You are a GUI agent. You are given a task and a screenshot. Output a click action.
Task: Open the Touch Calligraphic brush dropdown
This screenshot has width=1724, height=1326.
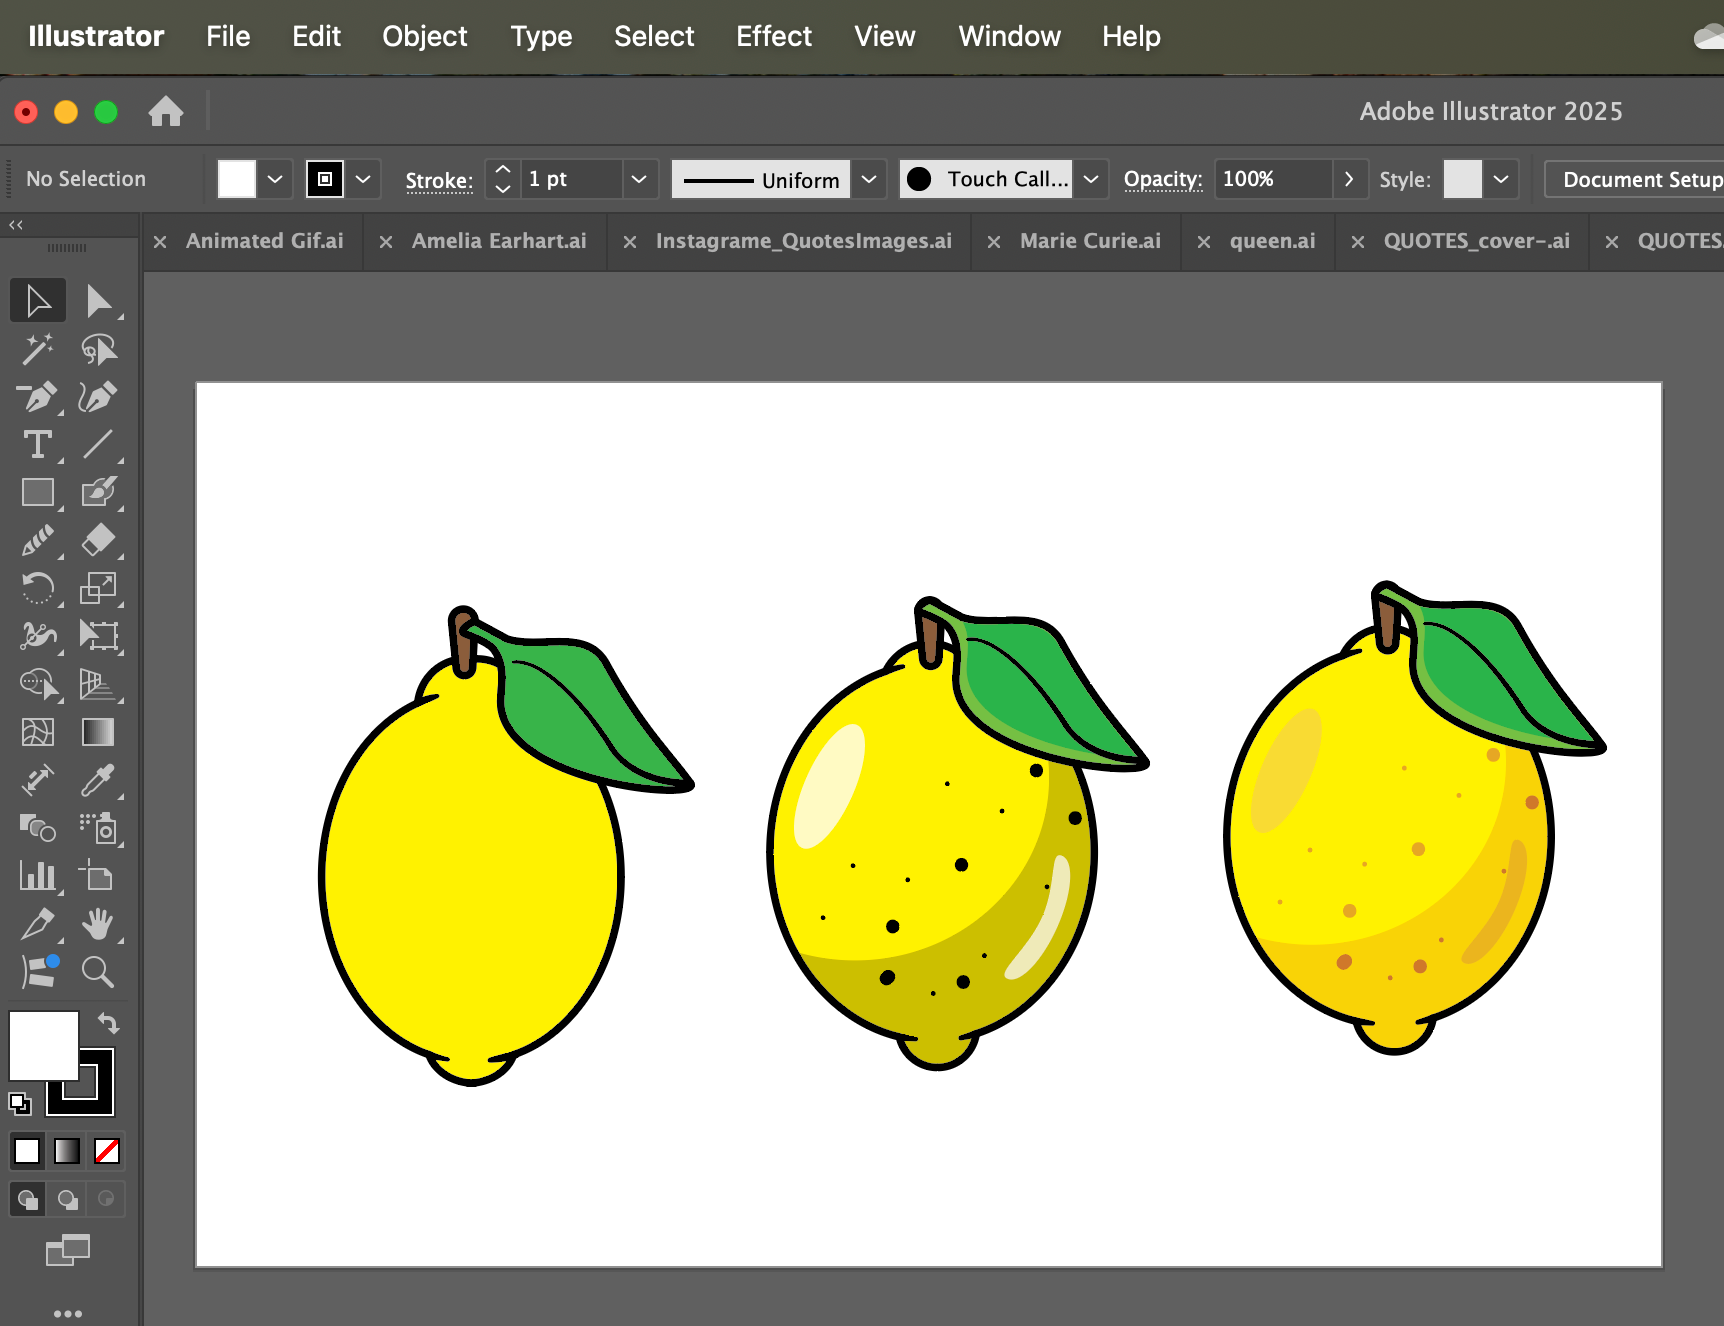coord(1091,179)
